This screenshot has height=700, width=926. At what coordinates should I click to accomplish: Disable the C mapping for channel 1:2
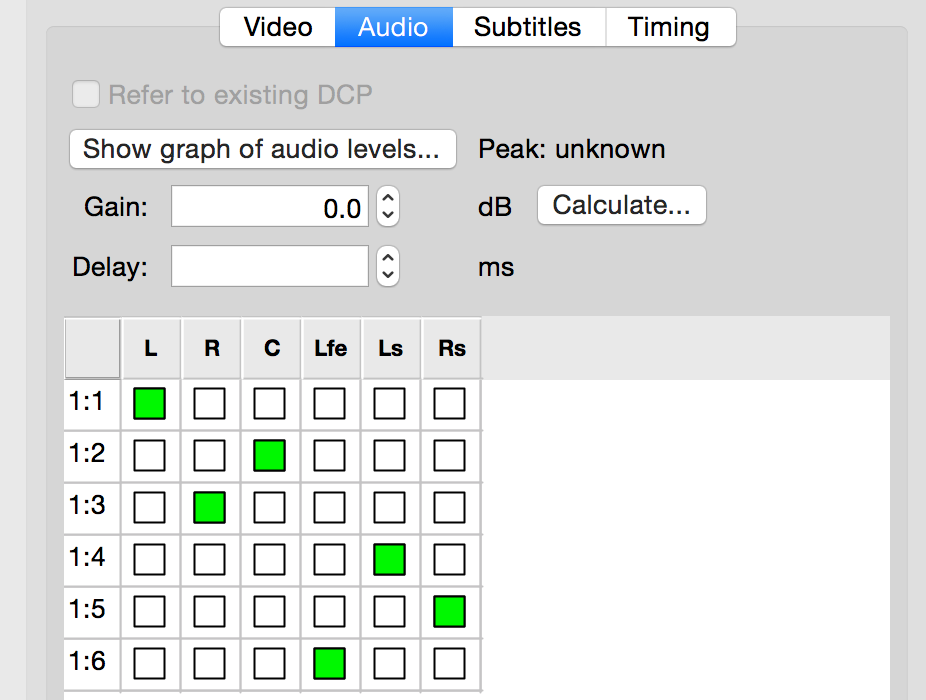(x=270, y=455)
